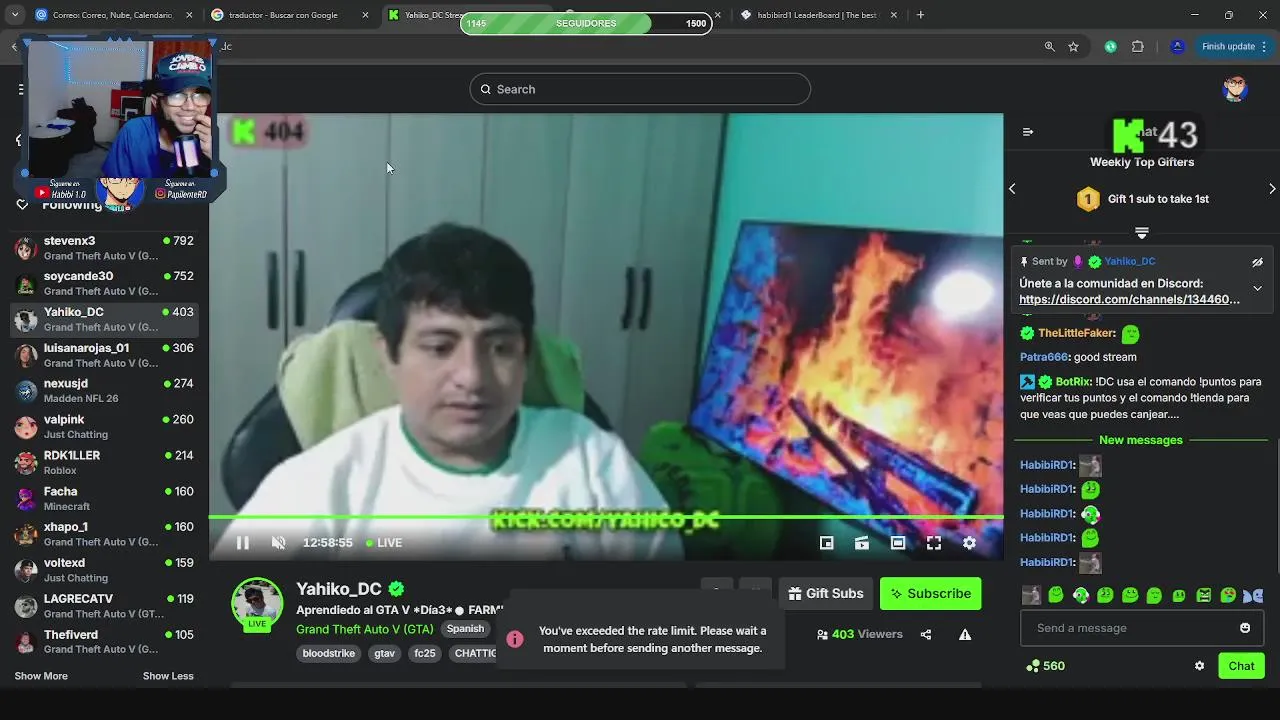Open Chrome extensions puzzle icon
The image size is (1280, 720).
(x=1137, y=46)
